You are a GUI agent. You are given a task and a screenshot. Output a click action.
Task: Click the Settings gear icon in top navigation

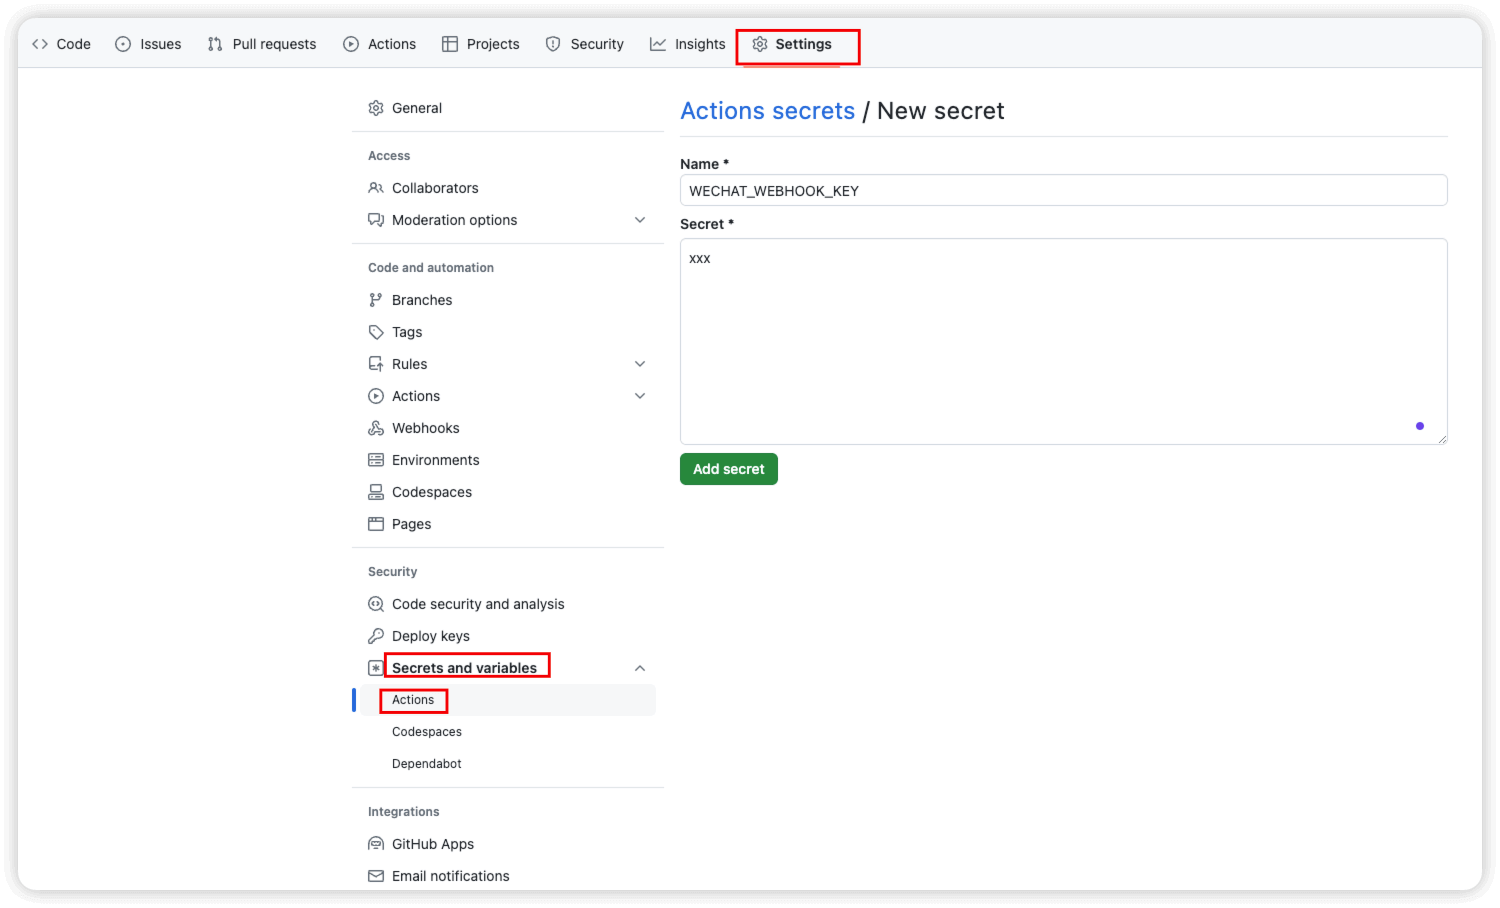760,44
